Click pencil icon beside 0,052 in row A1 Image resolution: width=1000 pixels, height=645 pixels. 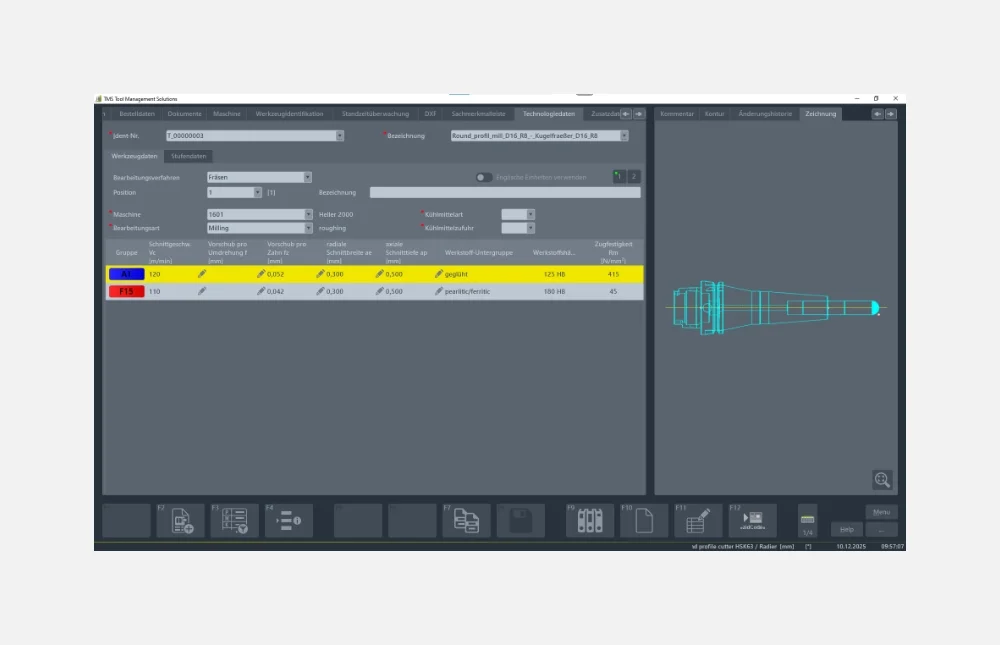coord(262,273)
